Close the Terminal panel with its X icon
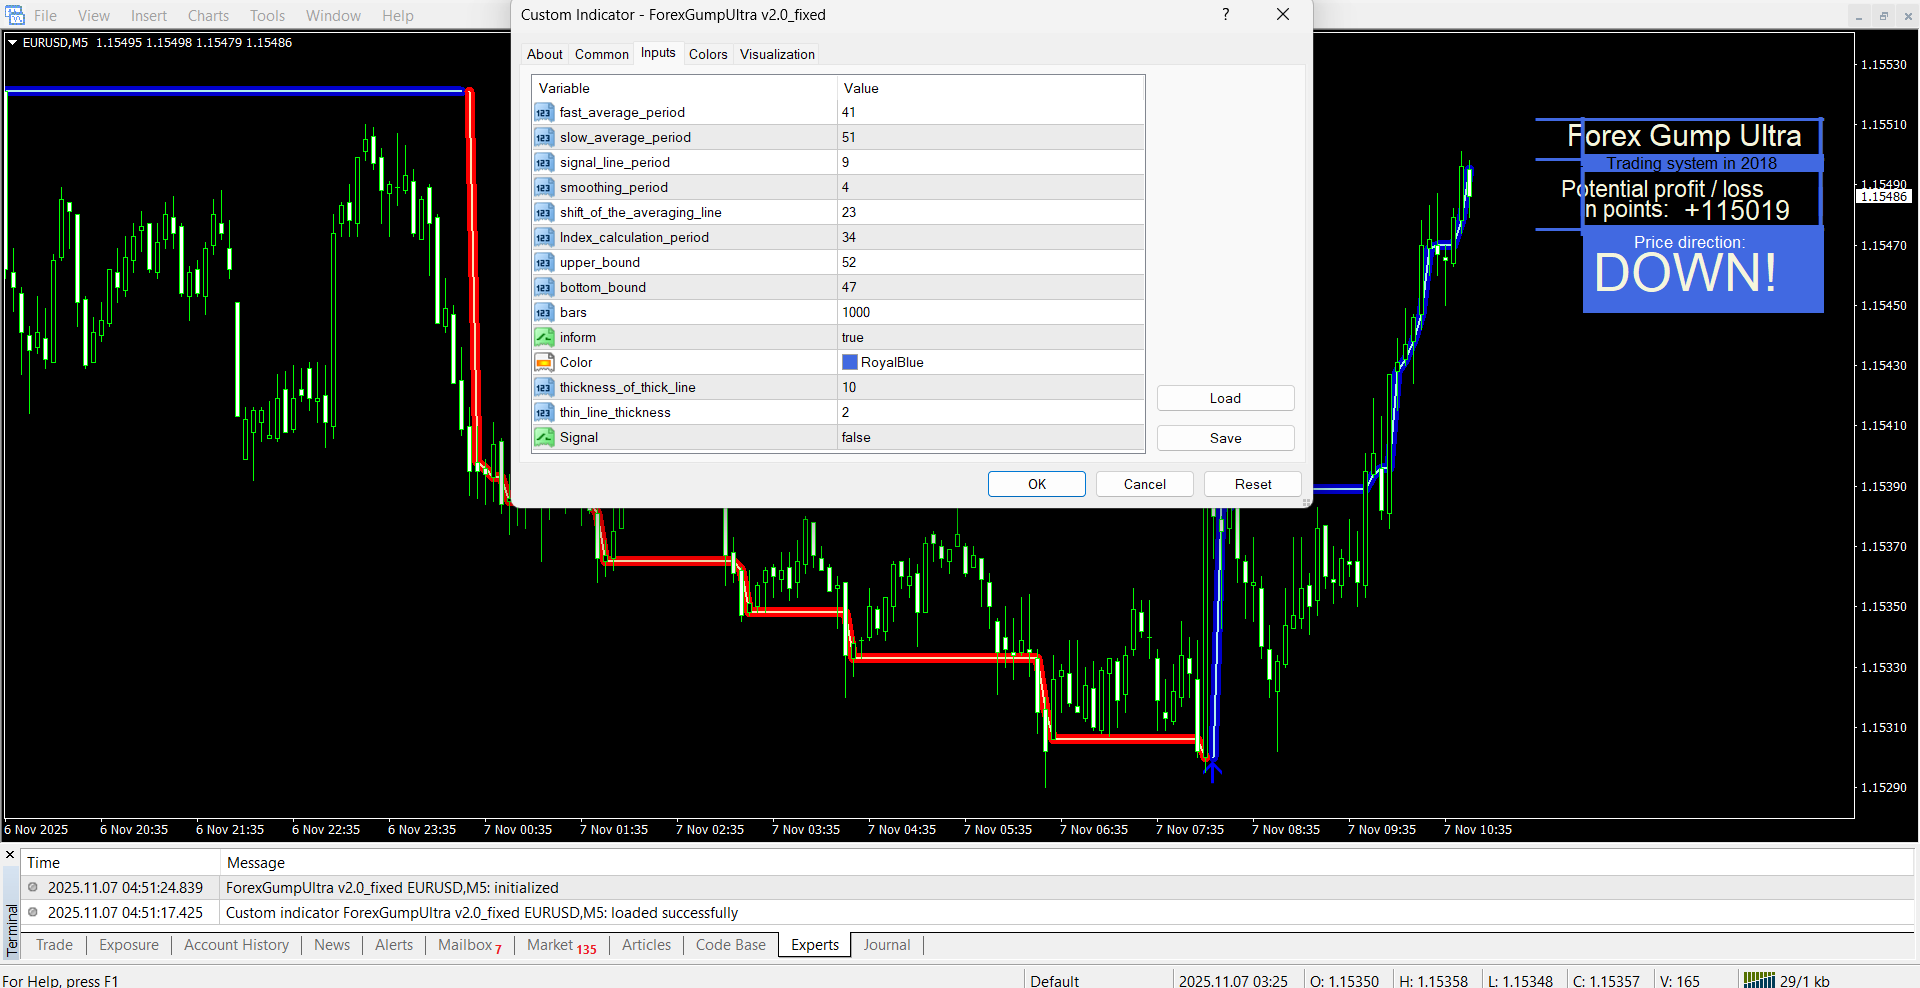1920x988 pixels. [x=10, y=855]
